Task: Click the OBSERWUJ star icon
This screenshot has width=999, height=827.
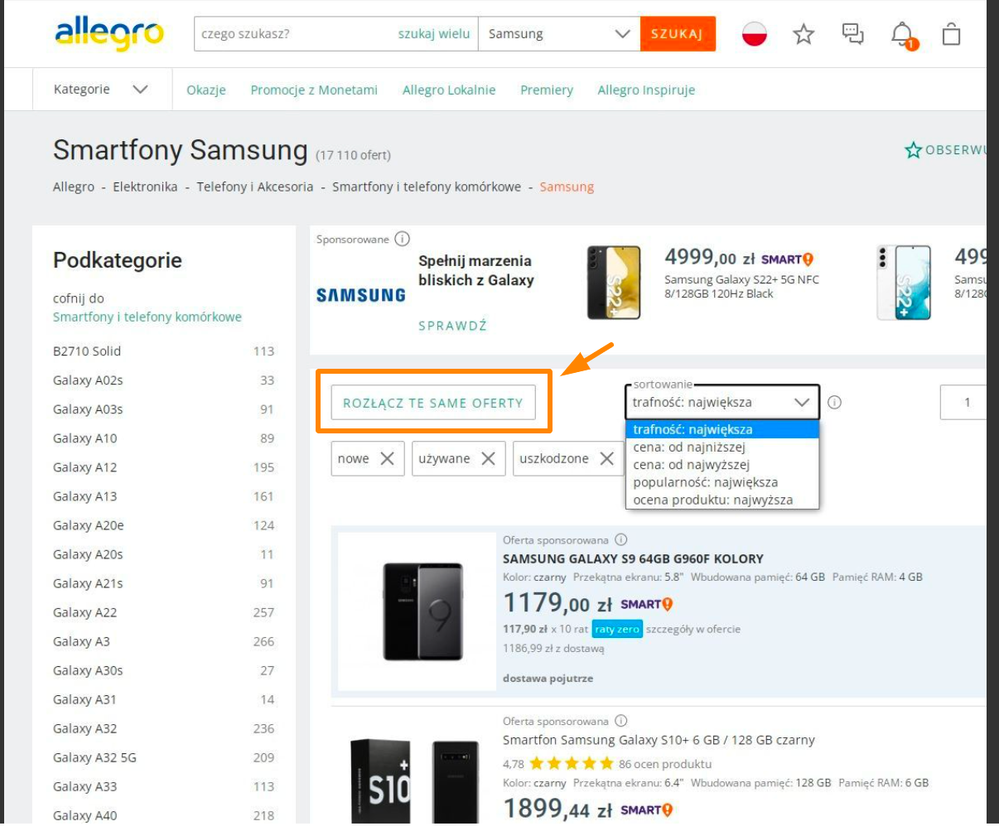Action: tap(913, 150)
